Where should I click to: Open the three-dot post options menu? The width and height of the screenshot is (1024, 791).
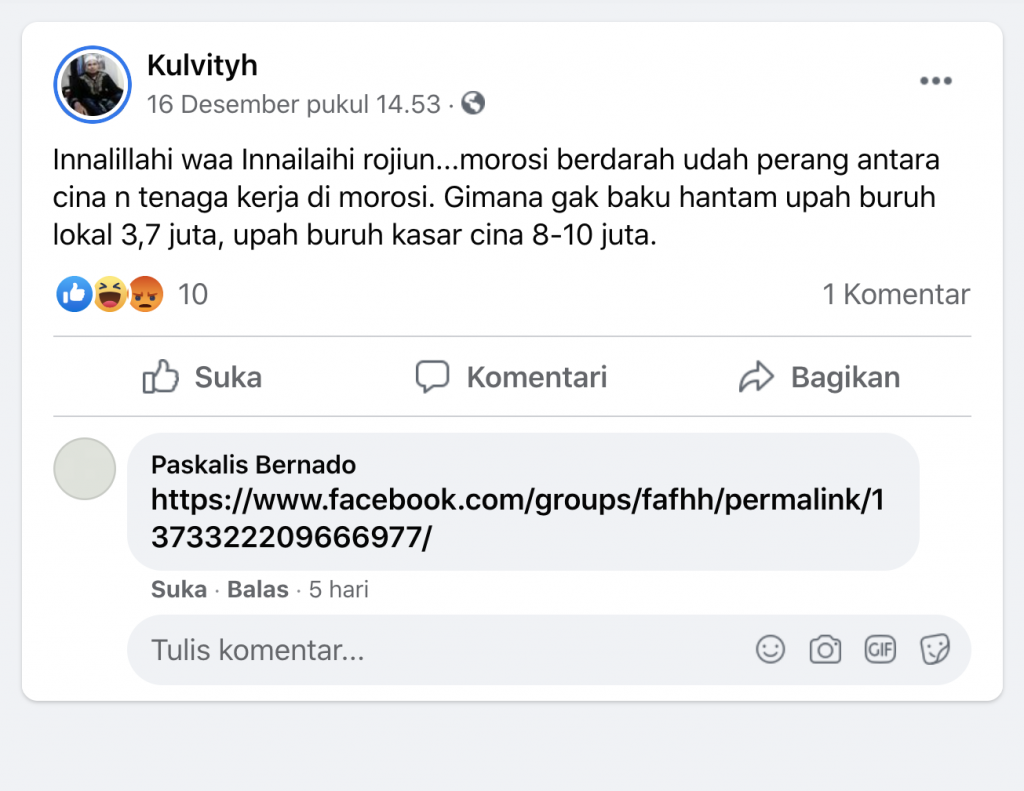[x=935, y=81]
